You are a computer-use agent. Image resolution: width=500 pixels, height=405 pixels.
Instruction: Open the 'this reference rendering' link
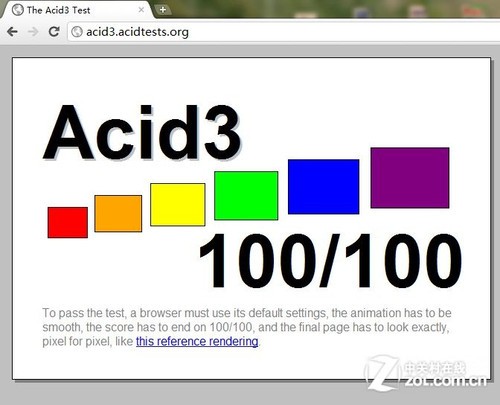(197, 341)
